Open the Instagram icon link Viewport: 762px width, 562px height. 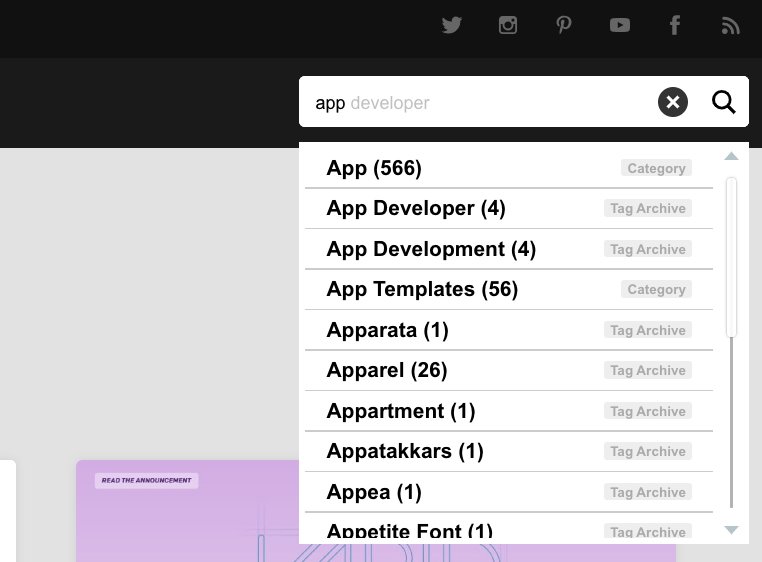tap(508, 25)
